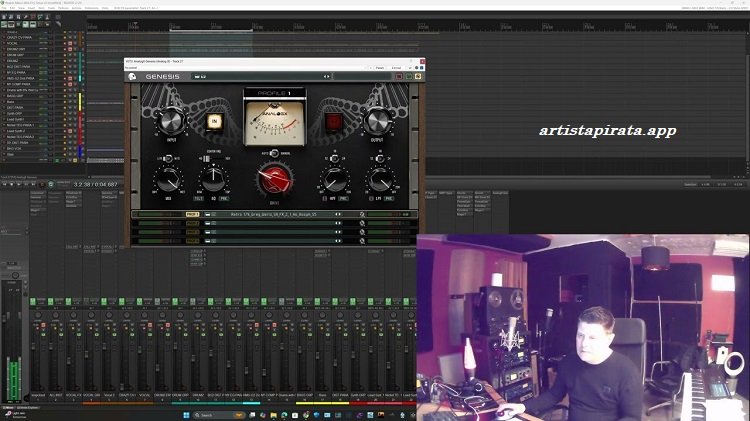Click the MIX knob in Genesis
The image size is (750, 421).
point(168,180)
